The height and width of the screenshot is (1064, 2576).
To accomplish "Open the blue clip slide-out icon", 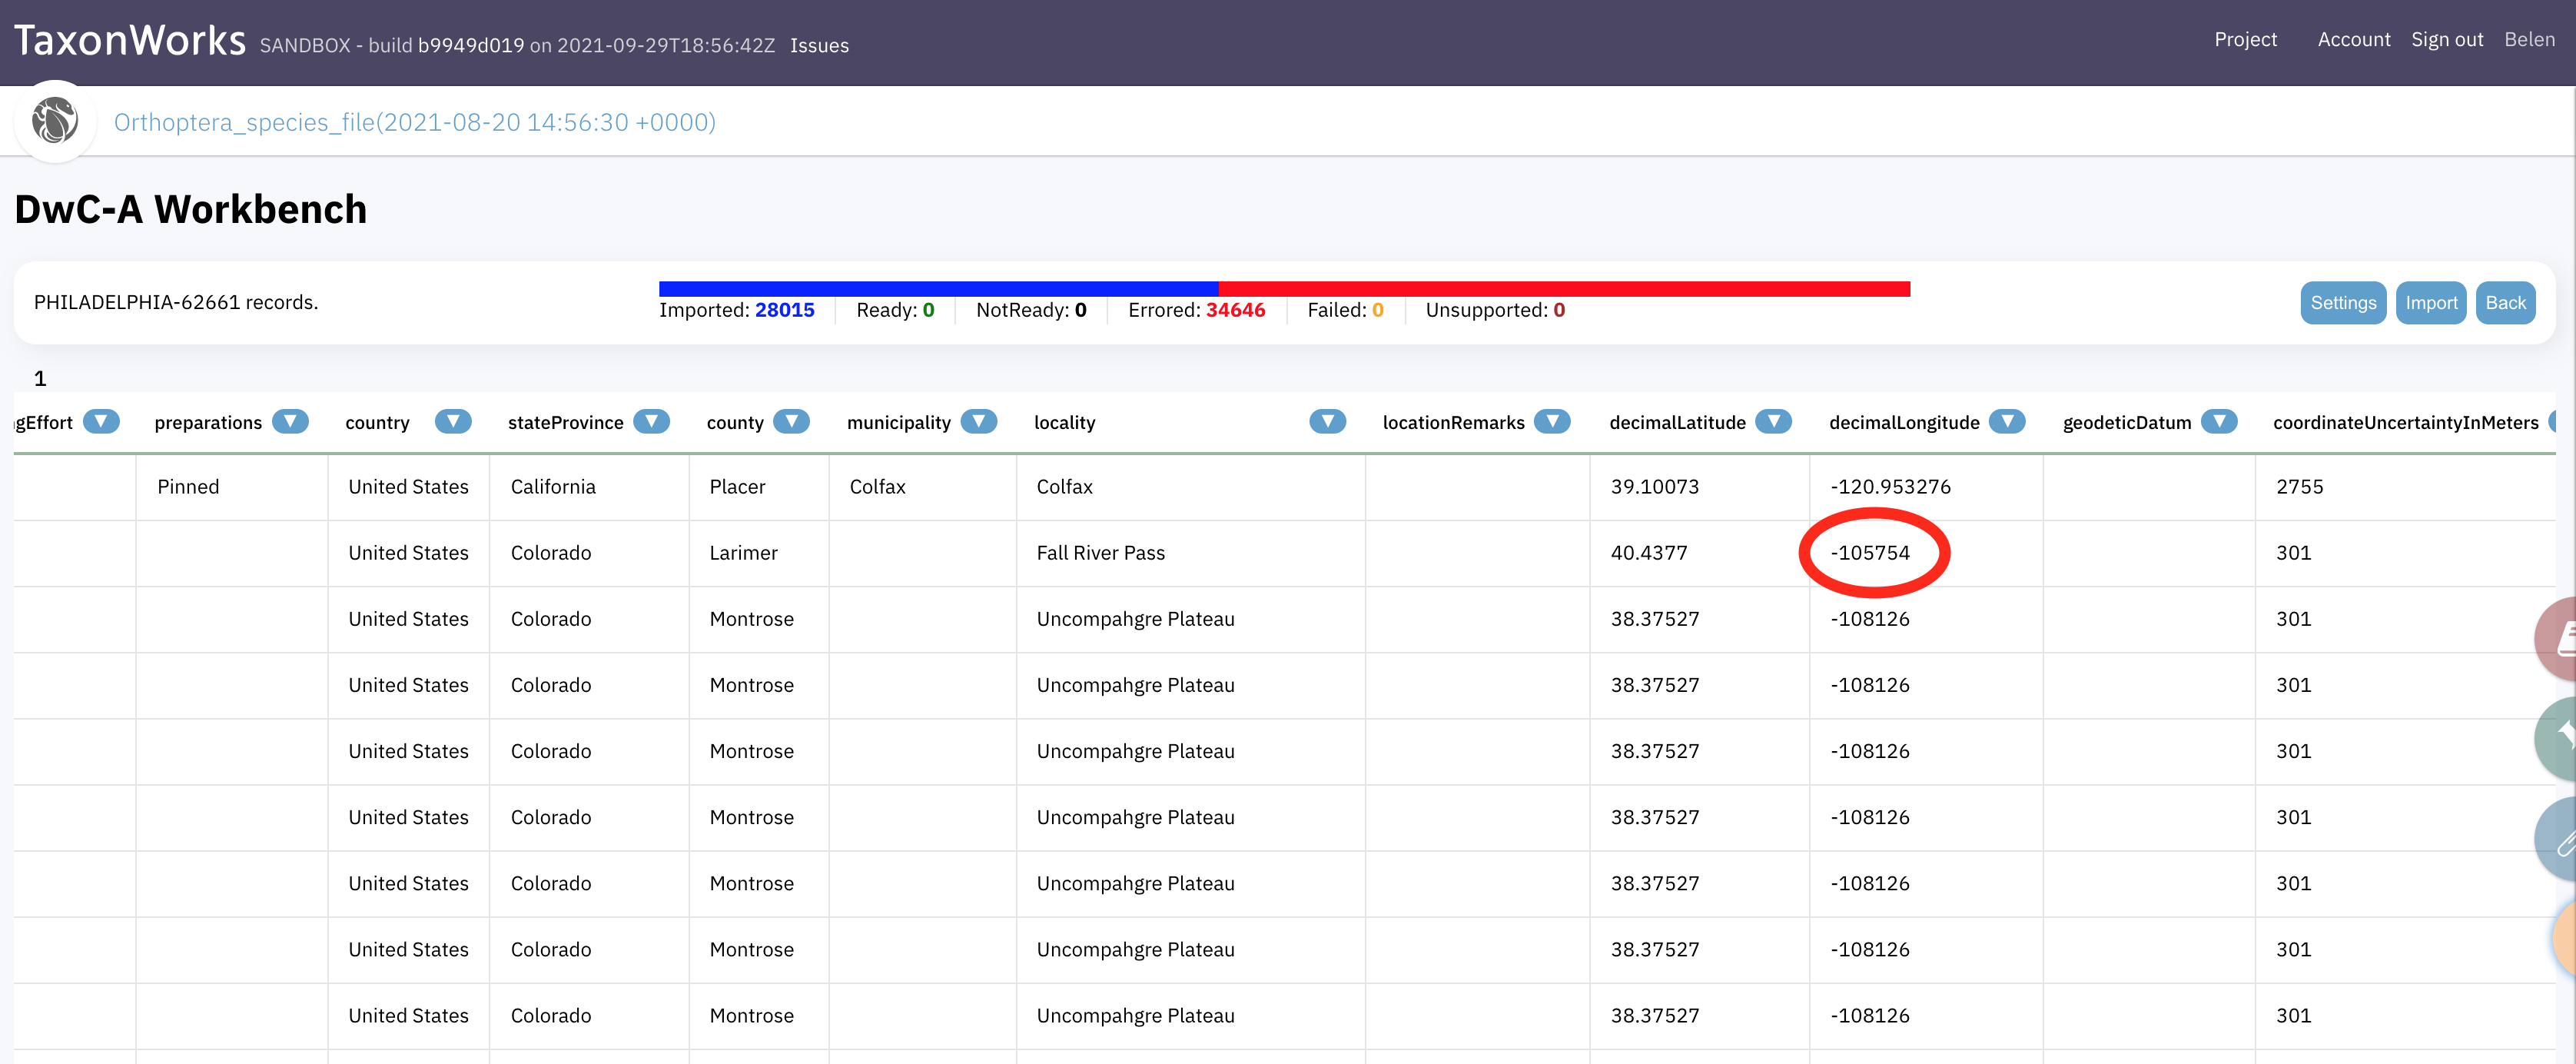I will [2561, 840].
